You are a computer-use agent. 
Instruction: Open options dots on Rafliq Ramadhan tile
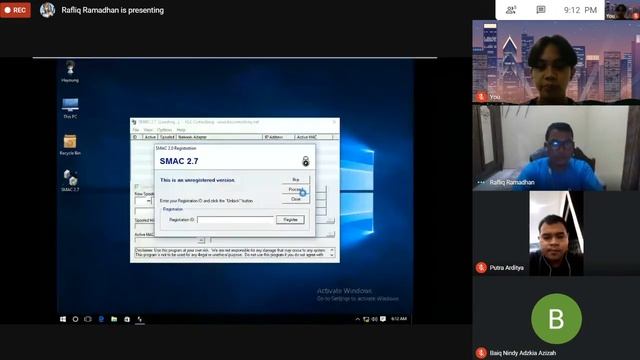481,182
